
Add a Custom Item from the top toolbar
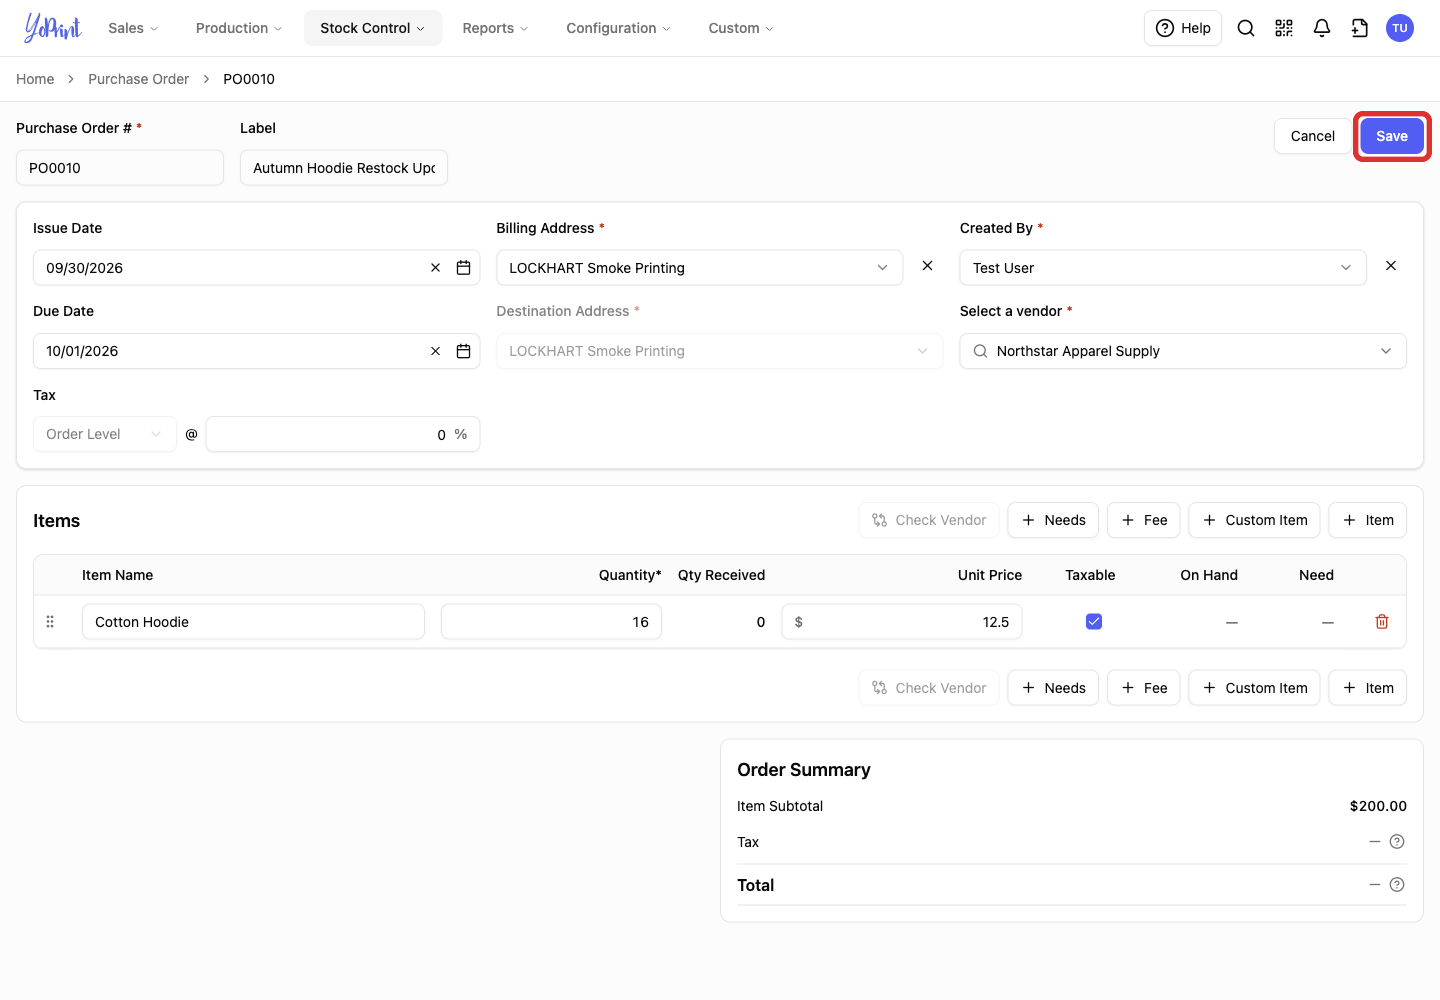coord(1255,520)
